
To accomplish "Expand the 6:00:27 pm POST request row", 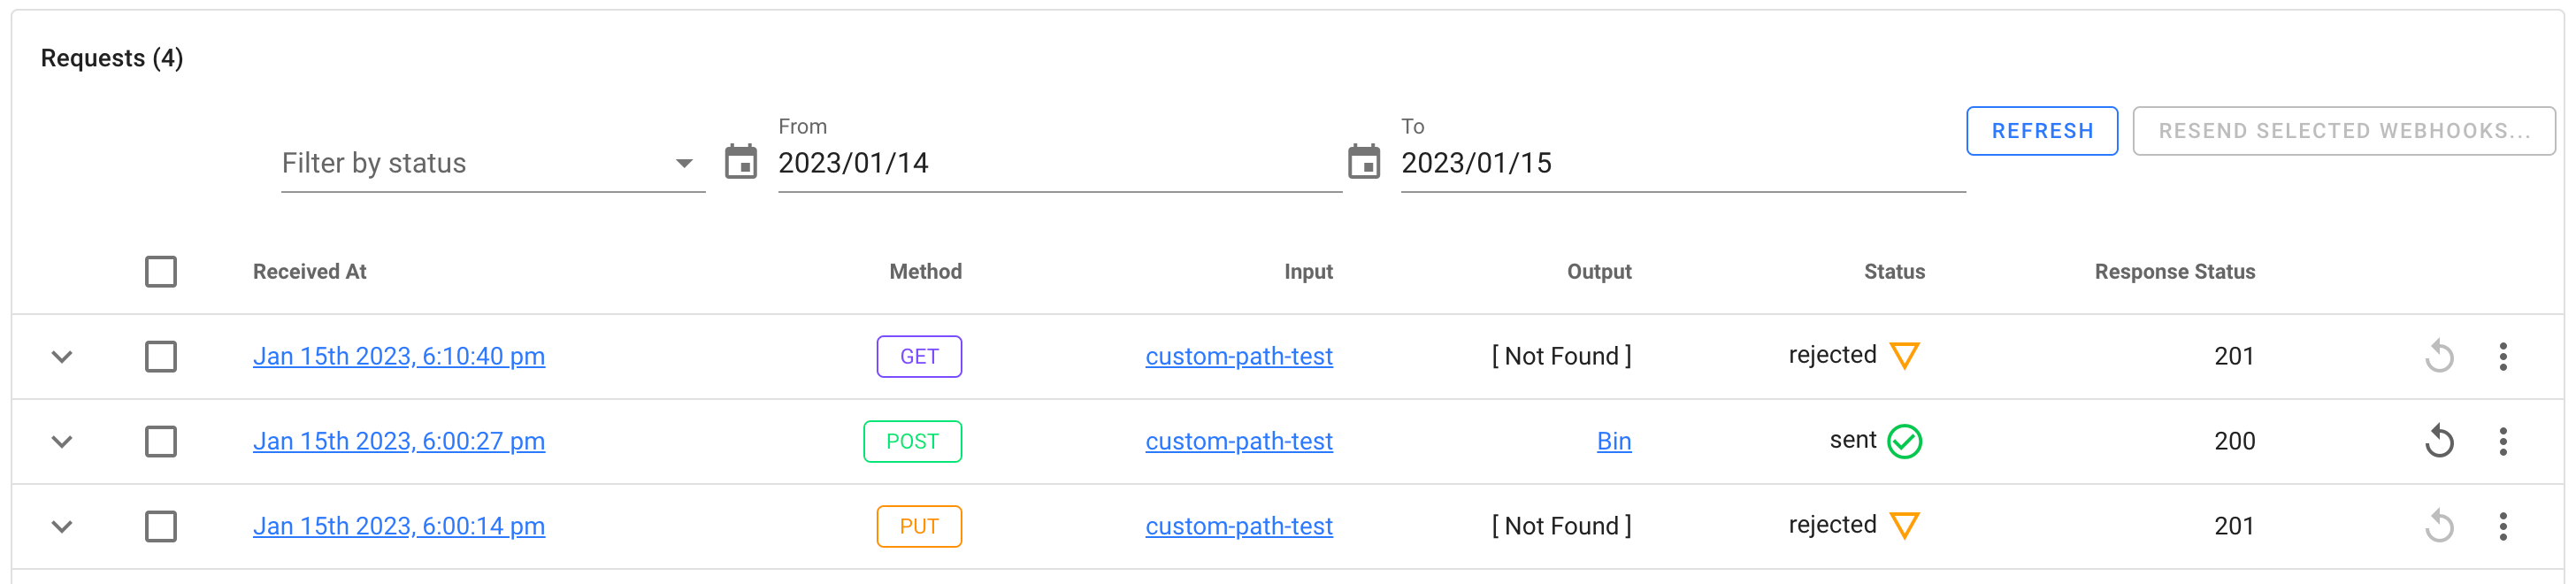I will pyautogui.click(x=60, y=441).
